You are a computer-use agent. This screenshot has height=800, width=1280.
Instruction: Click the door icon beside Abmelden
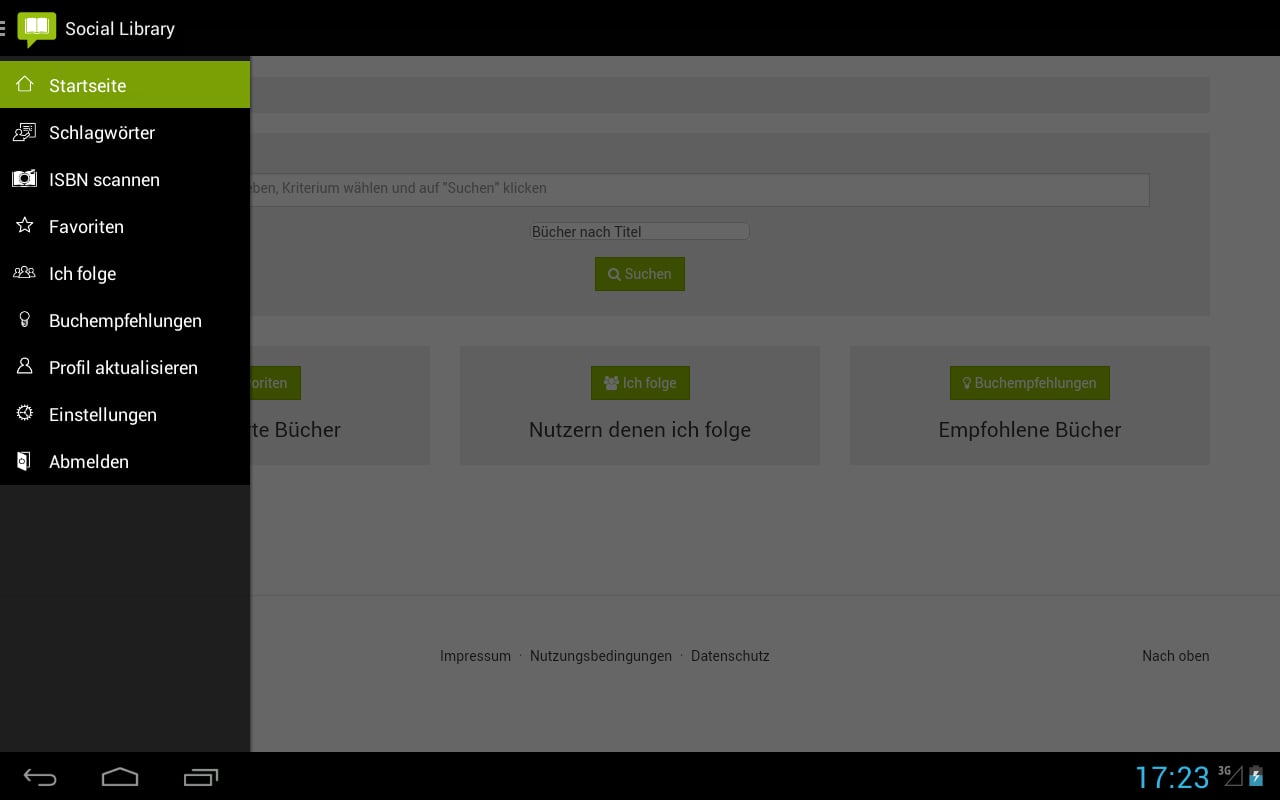(x=24, y=461)
